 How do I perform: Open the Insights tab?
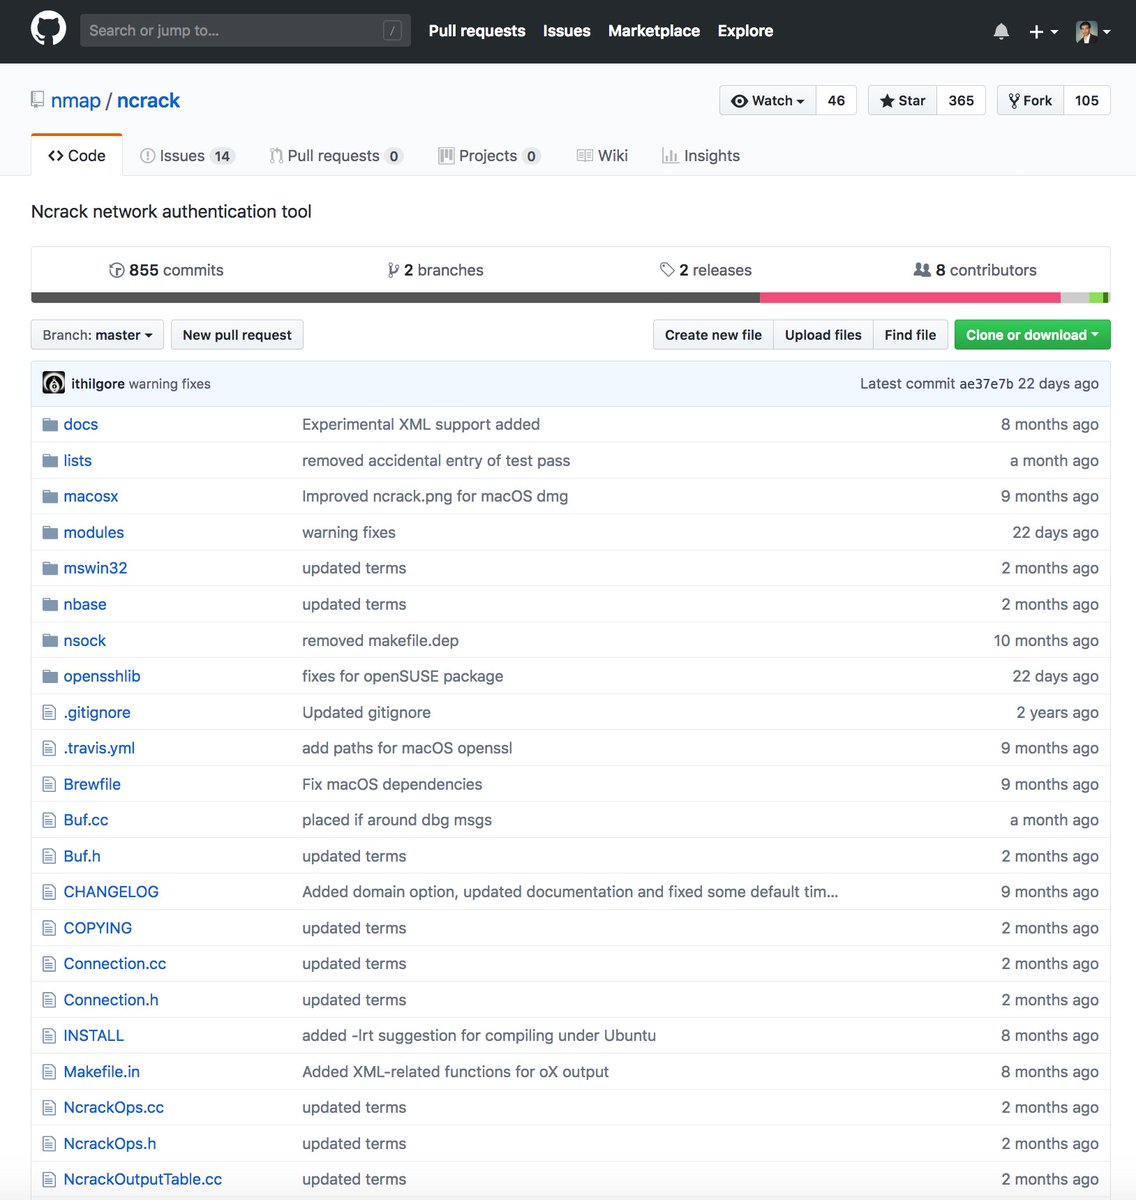(701, 156)
